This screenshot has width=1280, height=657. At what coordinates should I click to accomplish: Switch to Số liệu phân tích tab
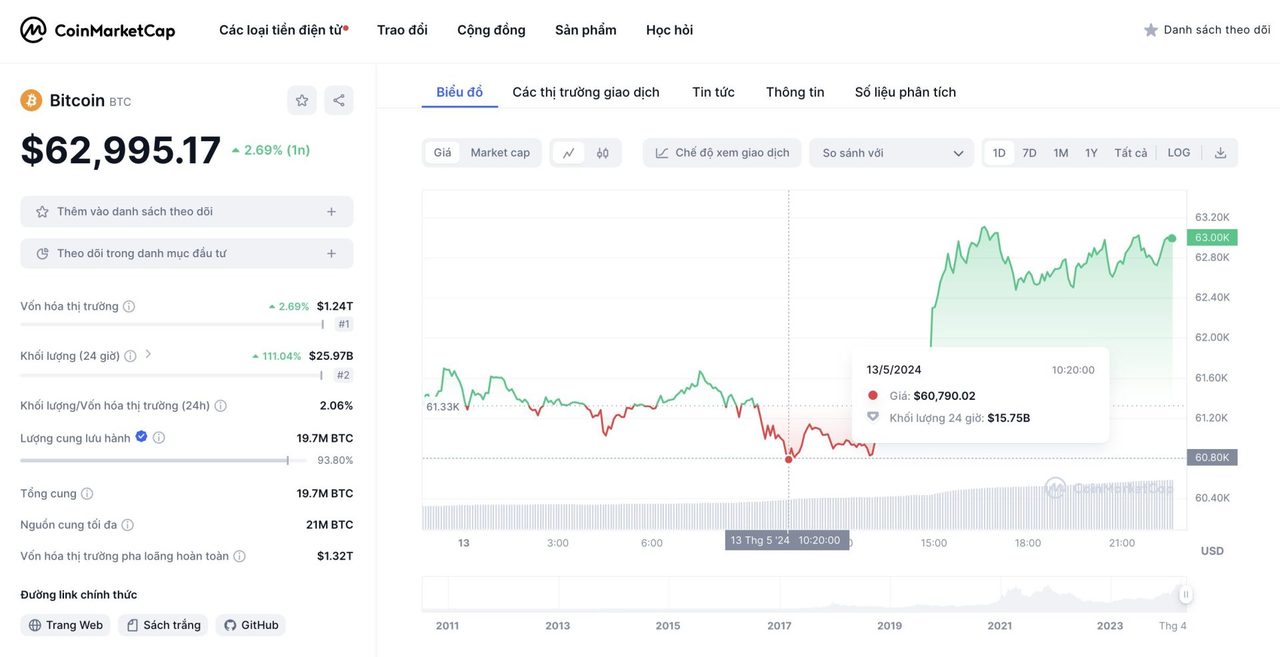[x=905, y=92]
